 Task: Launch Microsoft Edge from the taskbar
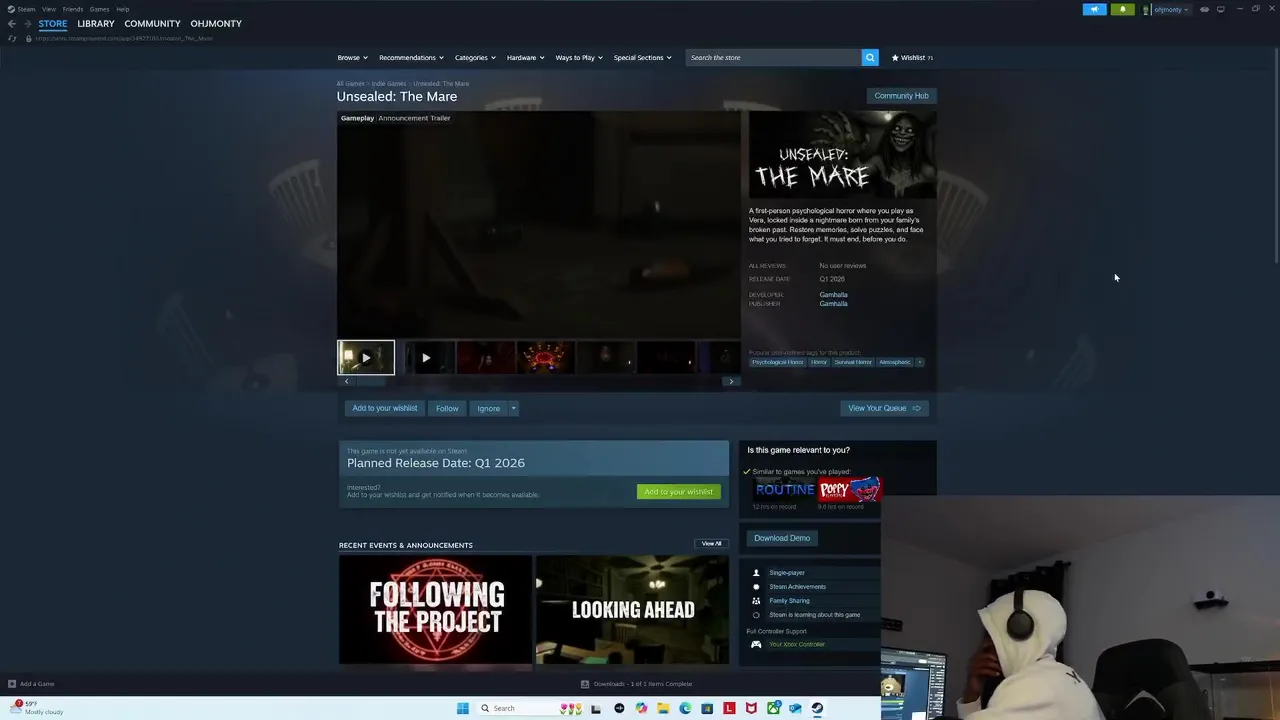pyautogui.click(x=685, y=708)
